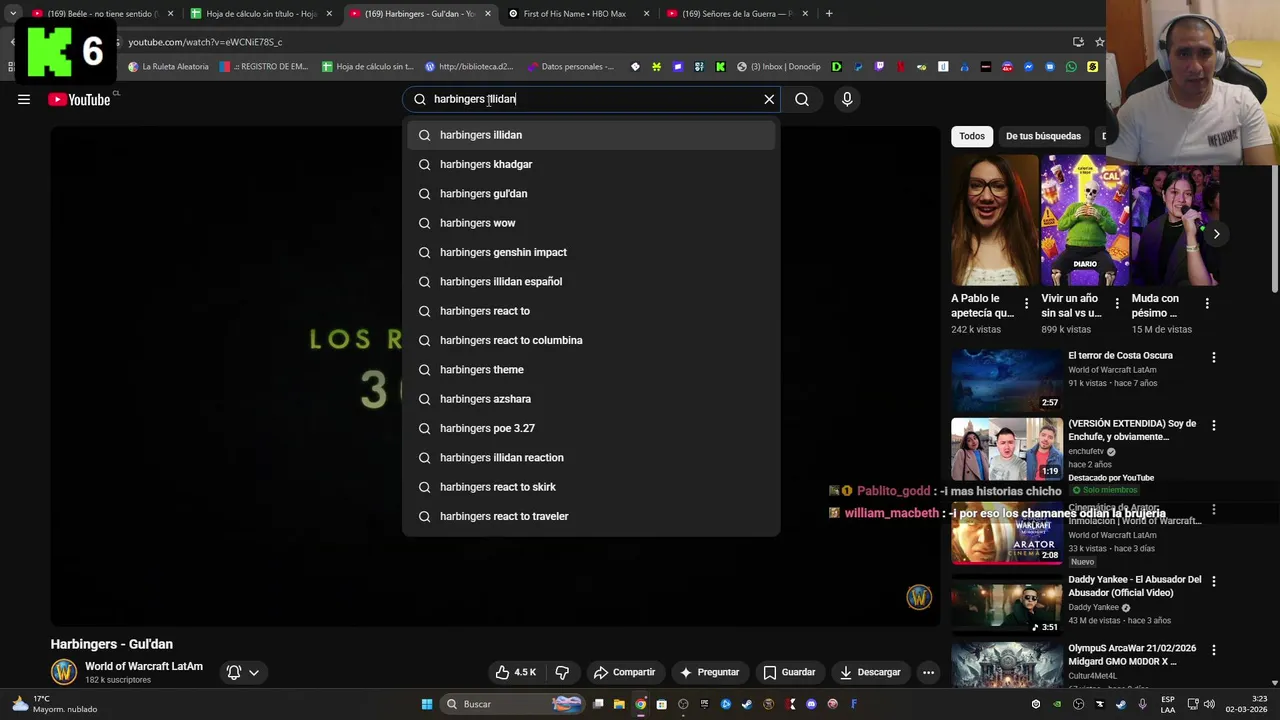Click the Preguntar button
1280x720 pixels.
point(709,672)
